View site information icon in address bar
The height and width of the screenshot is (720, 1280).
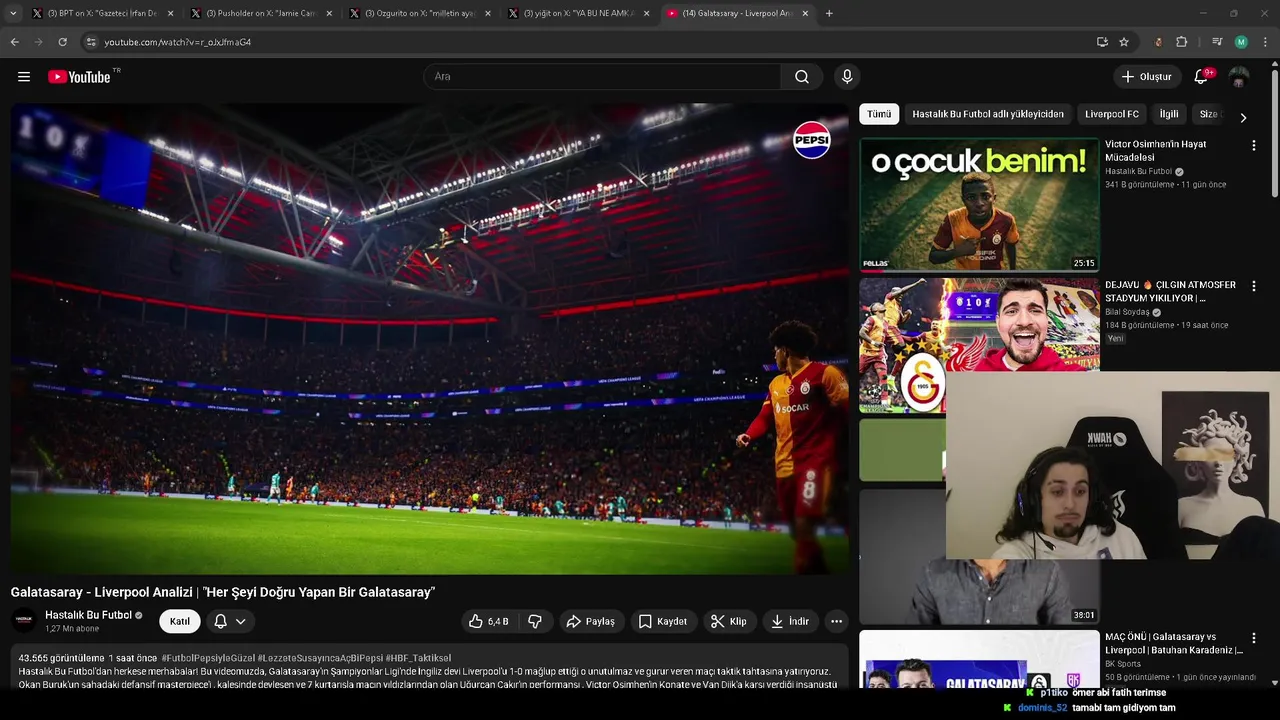coord(90,42)
